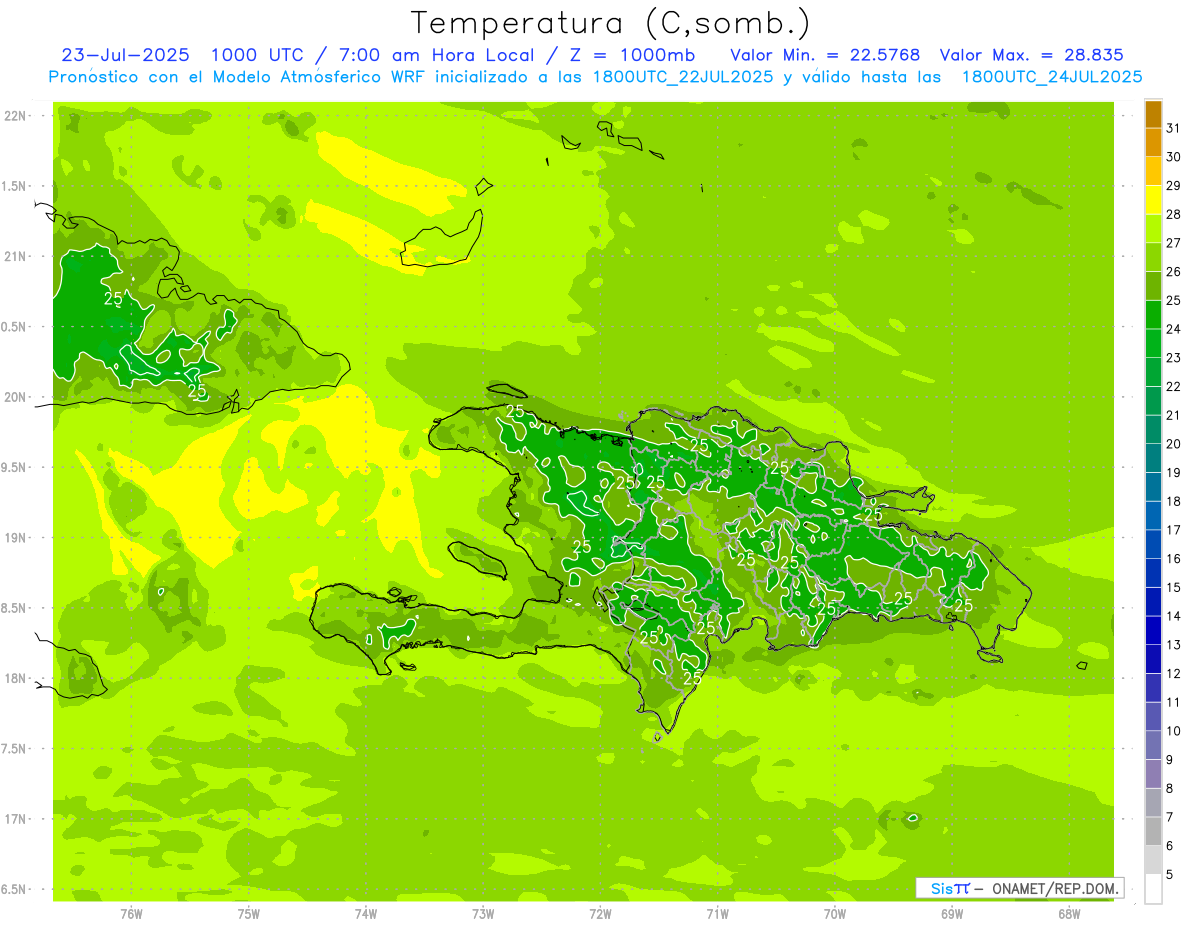Click the longitude axis label 71W
1200x927 pixels.
coord(717,914)
